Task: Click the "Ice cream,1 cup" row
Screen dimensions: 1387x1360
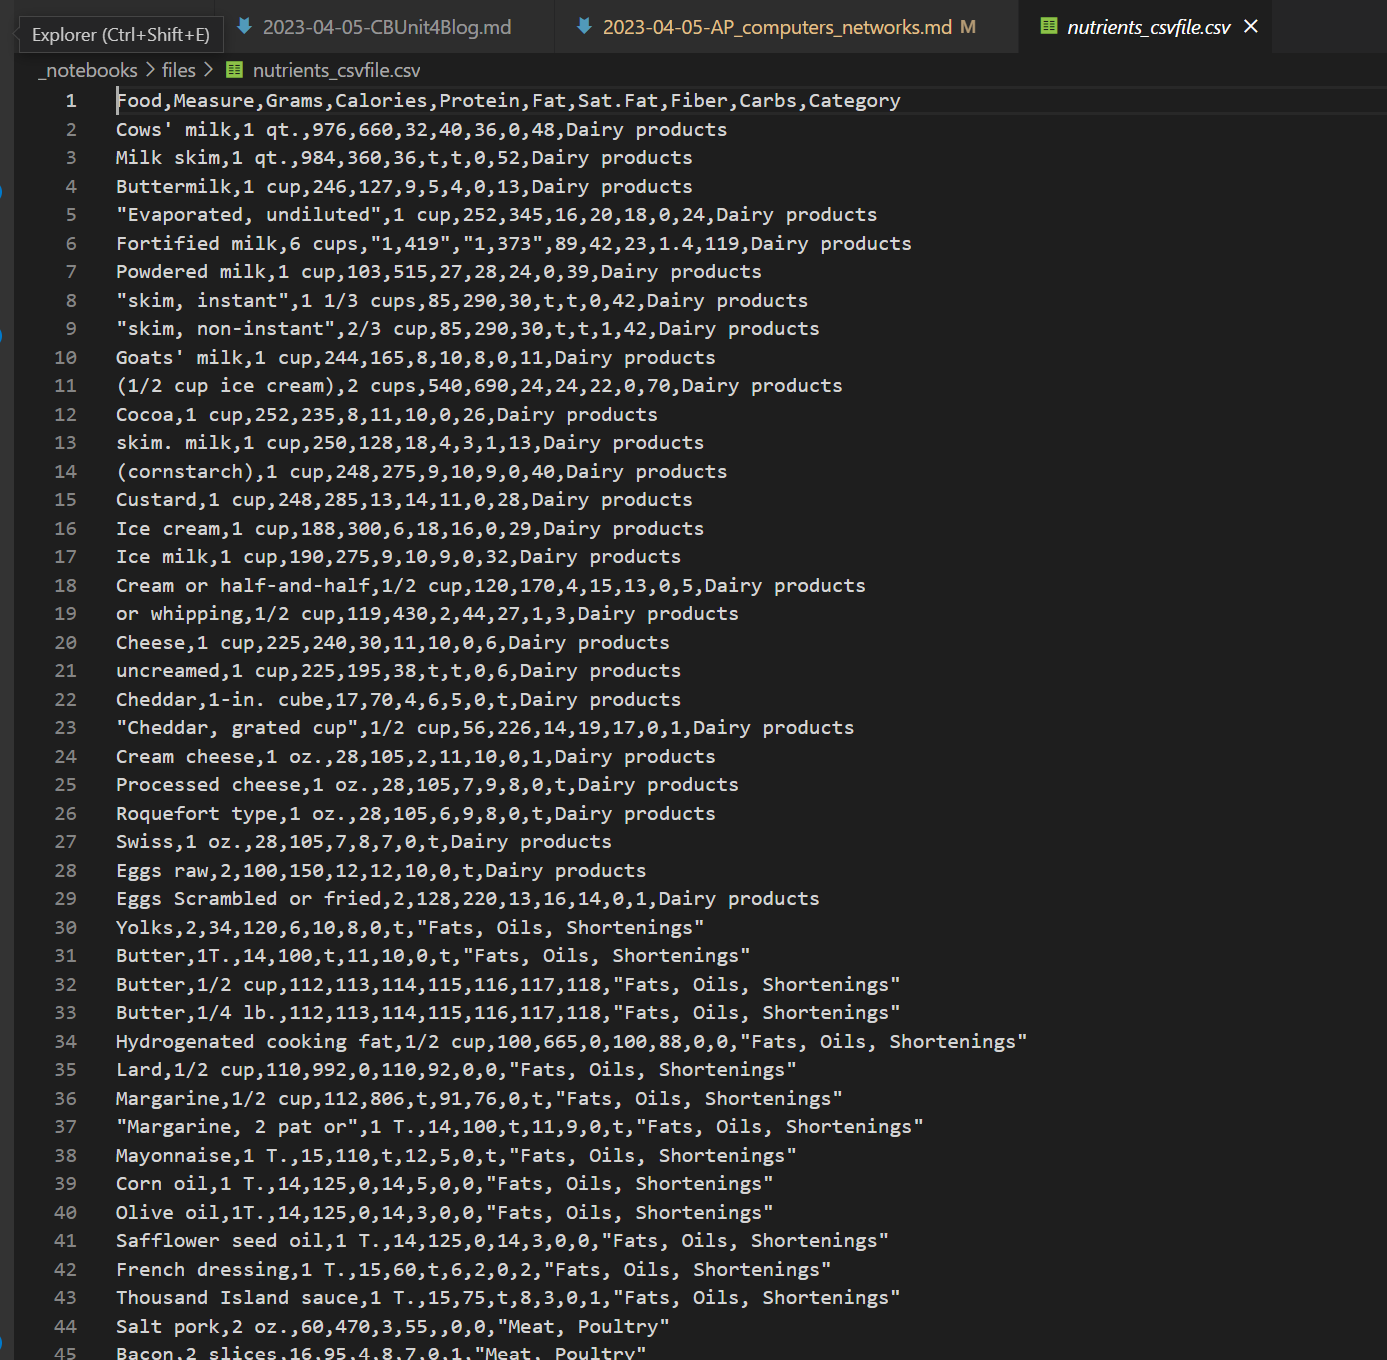Action: [x=410, y=529]
